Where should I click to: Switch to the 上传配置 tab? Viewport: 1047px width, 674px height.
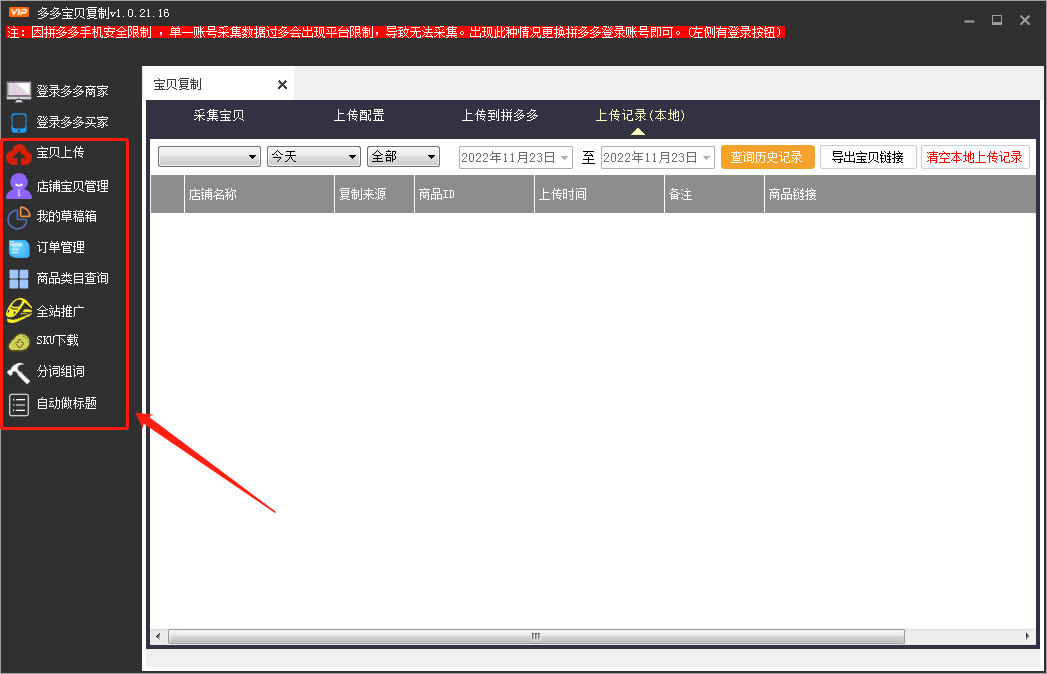coord(359,115)
